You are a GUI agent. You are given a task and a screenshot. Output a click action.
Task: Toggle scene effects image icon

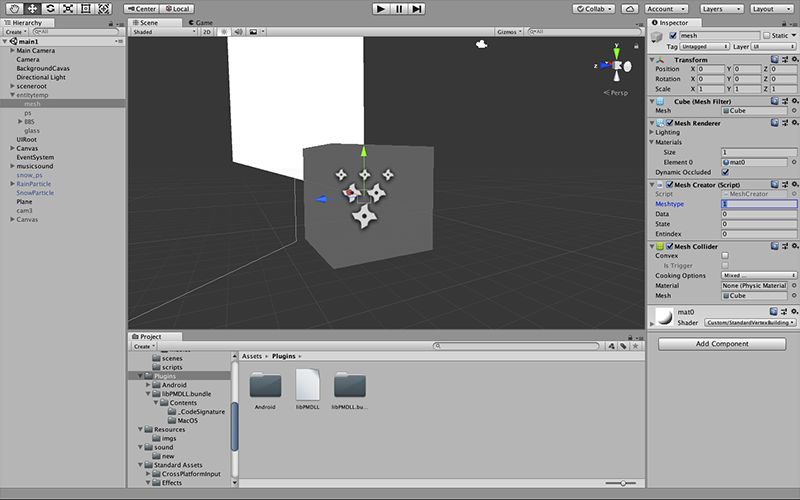click(253, 32)
